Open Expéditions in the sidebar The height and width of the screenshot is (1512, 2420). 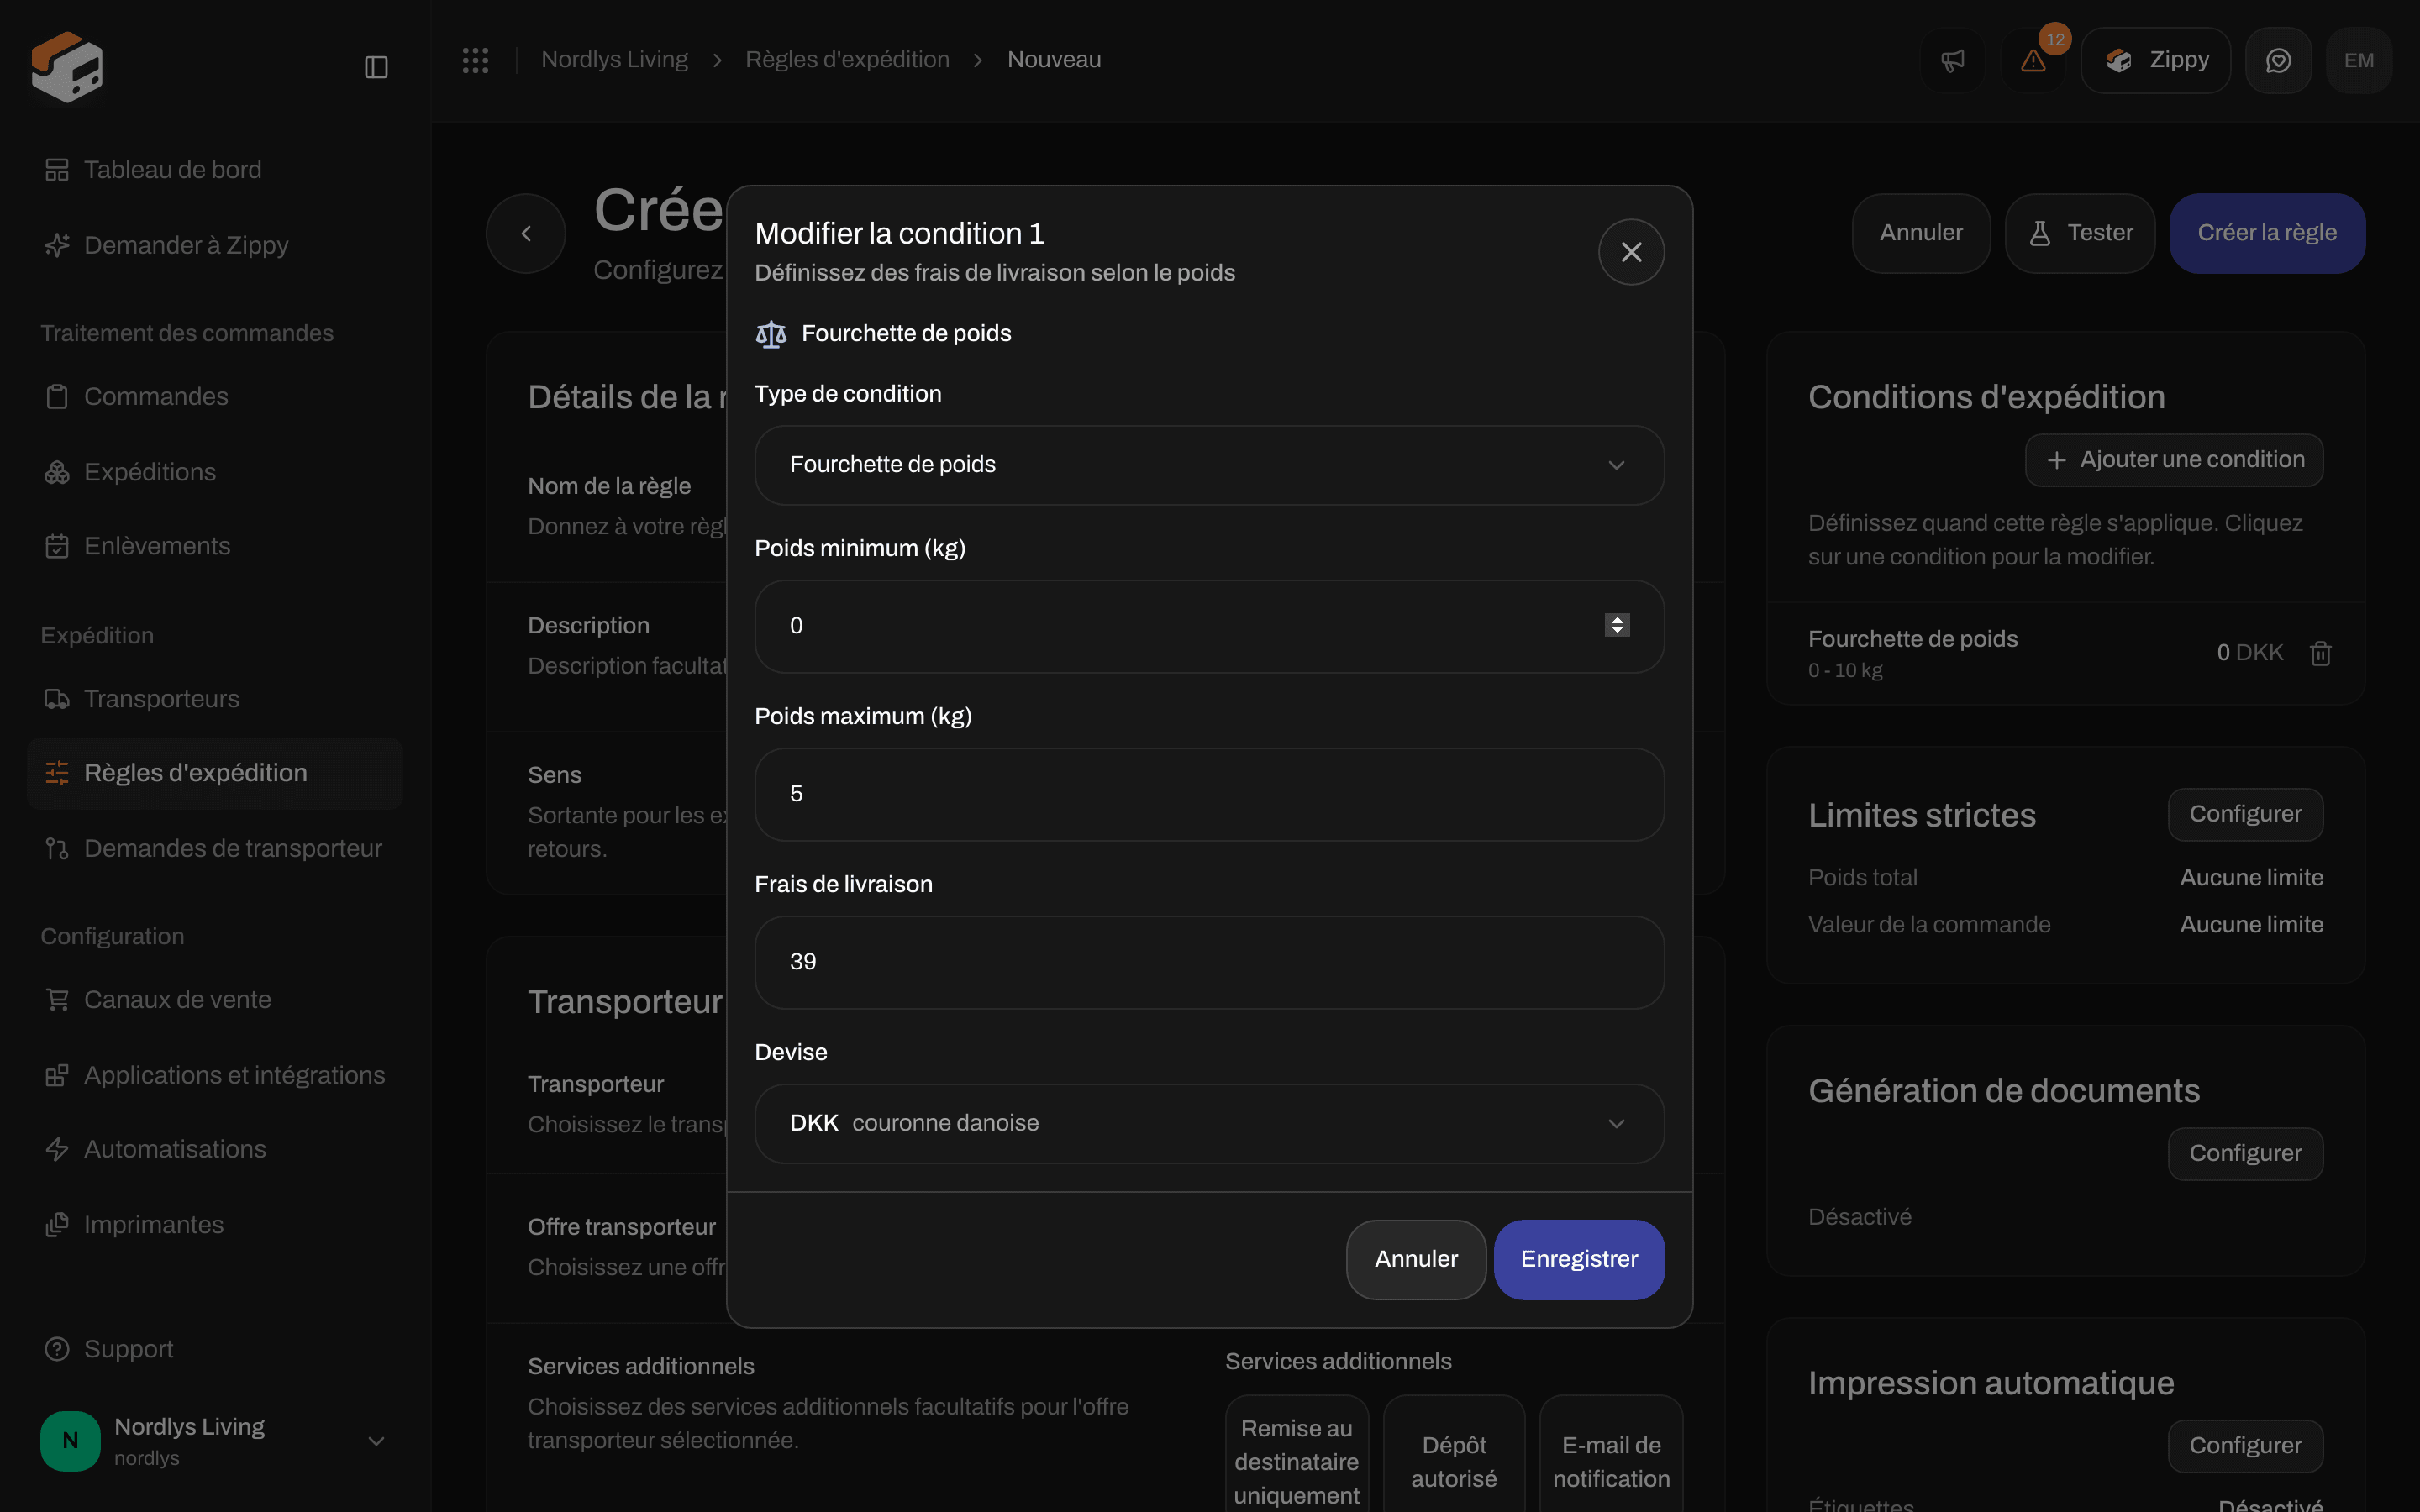pos(150,472)
